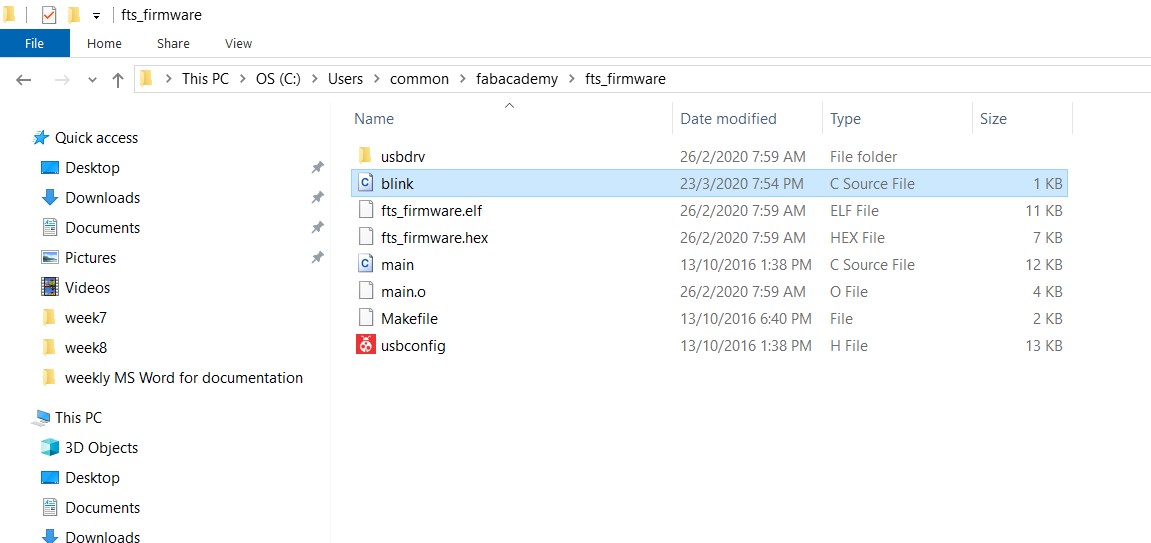The width and height of the screenshot is (1151, 543).
Task: Select Desktop under This PC
Action: 92,478
